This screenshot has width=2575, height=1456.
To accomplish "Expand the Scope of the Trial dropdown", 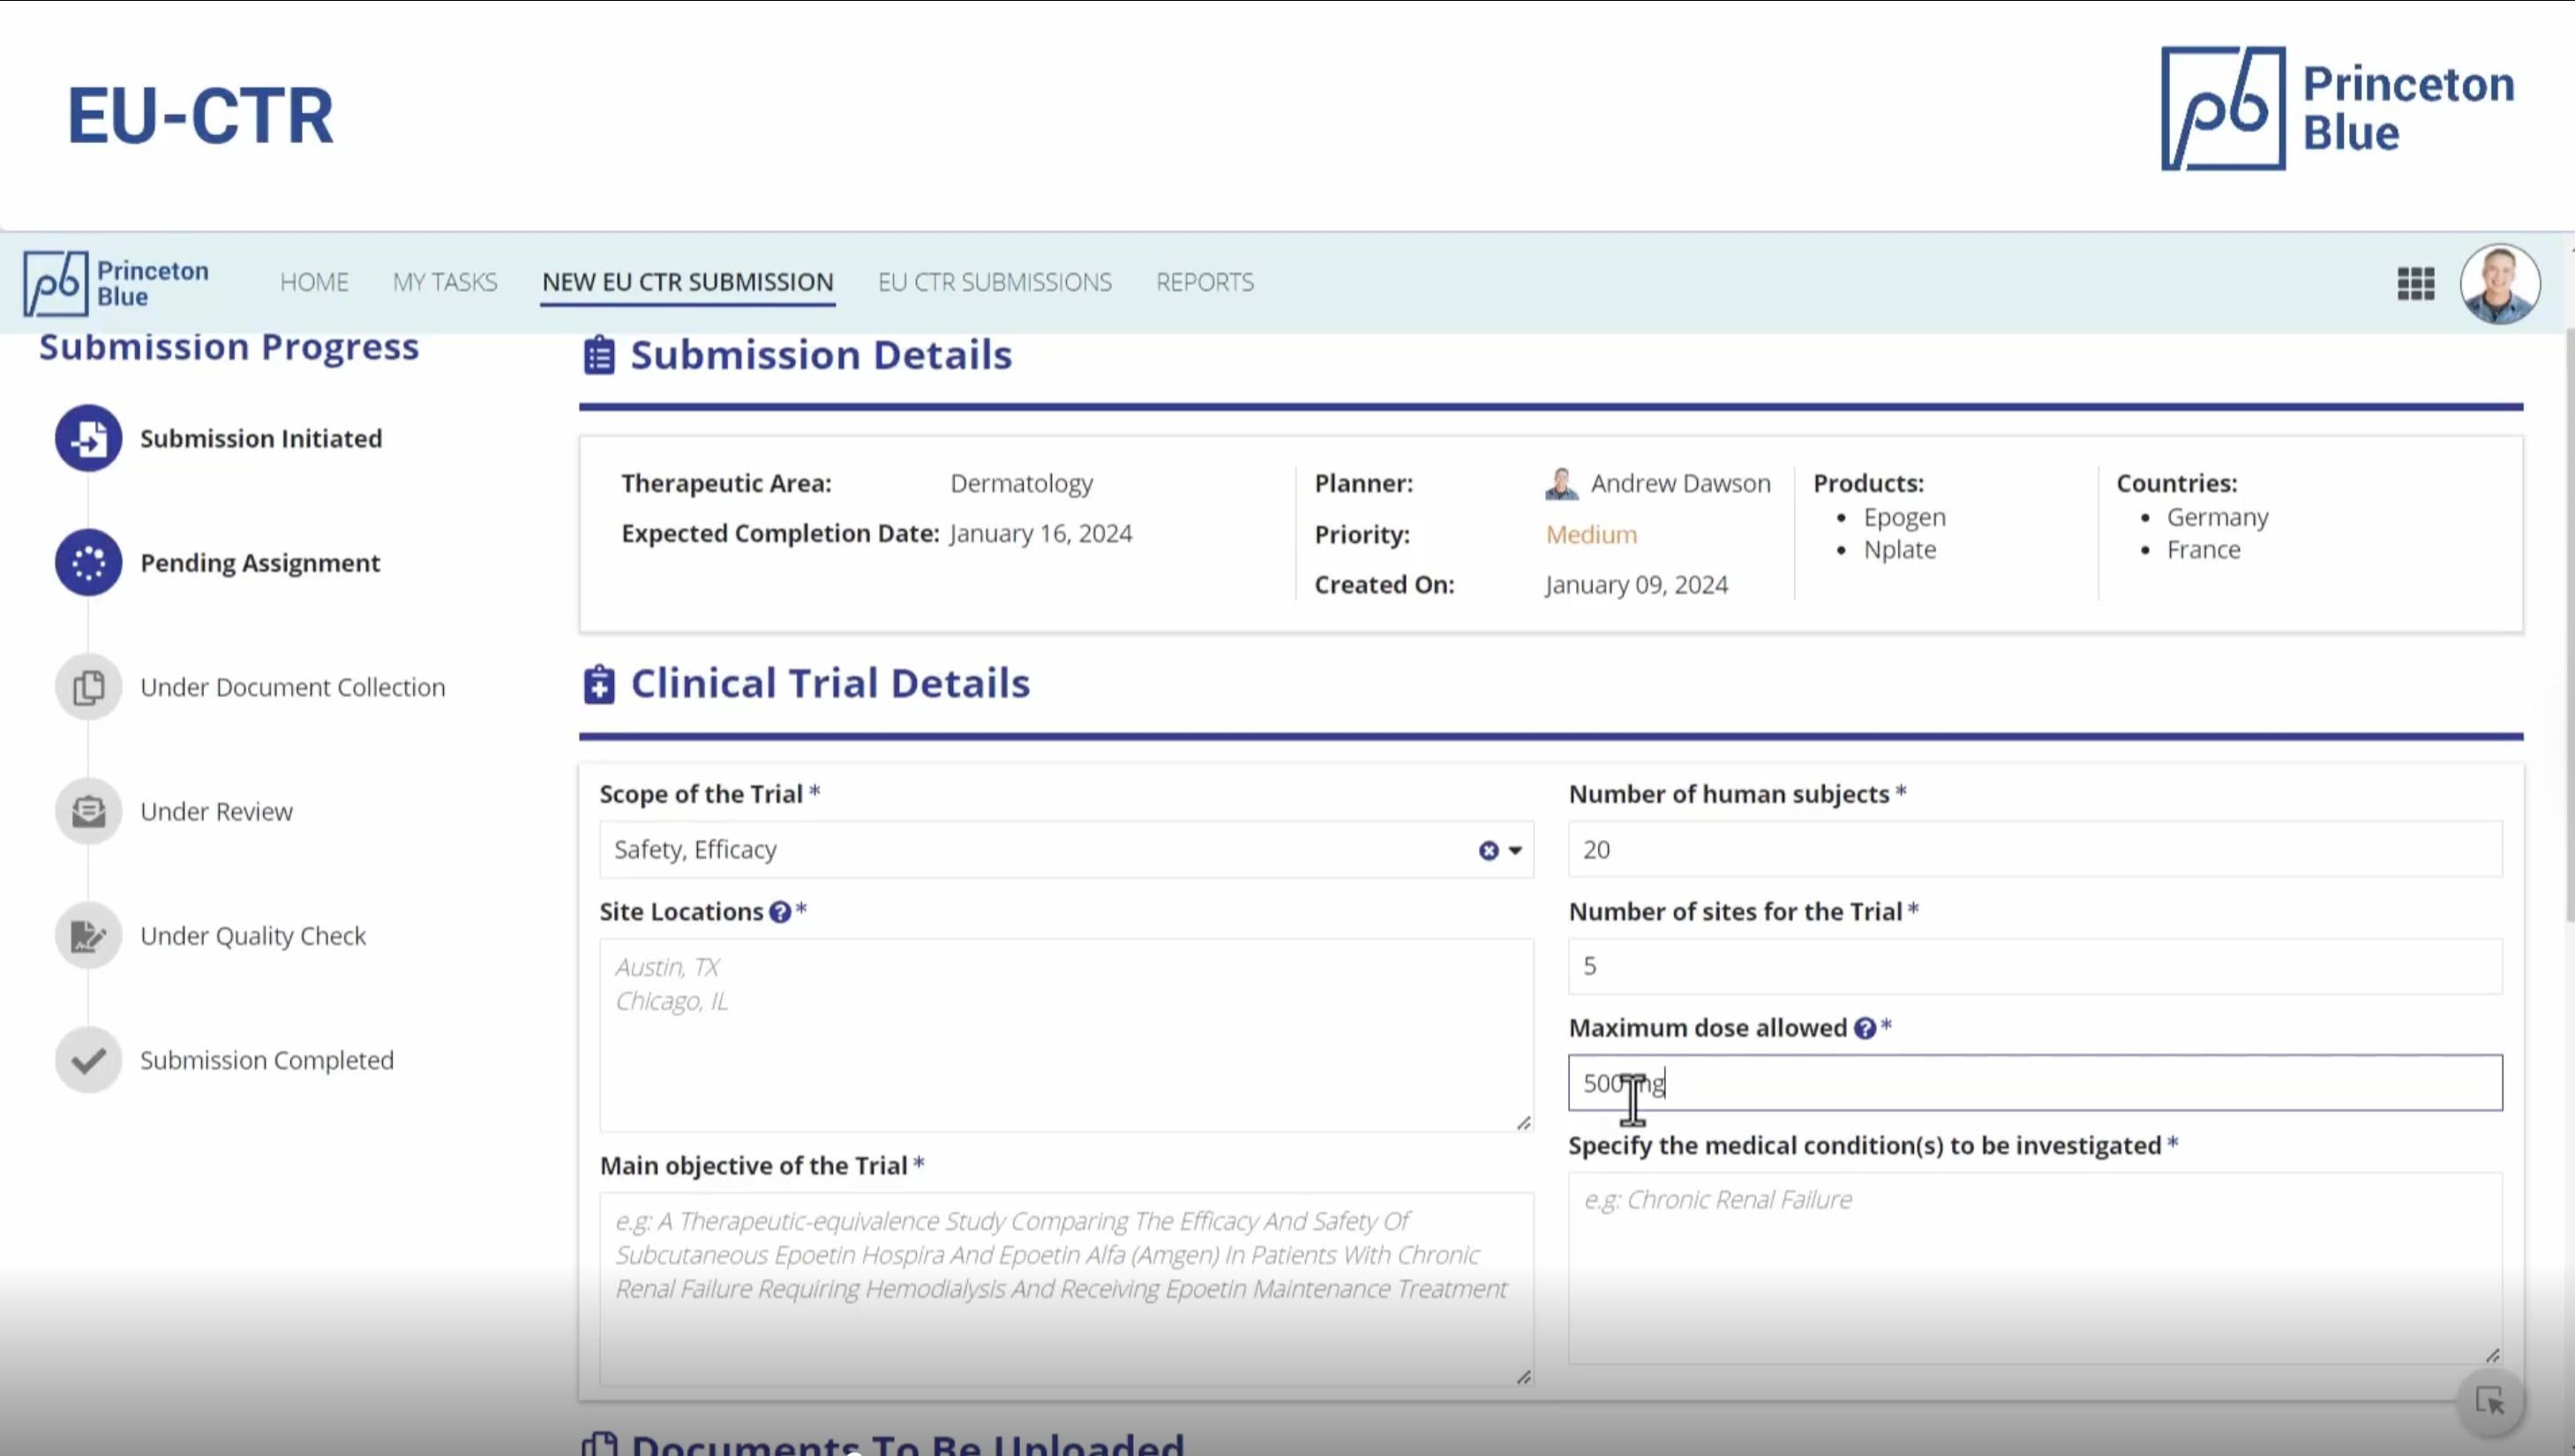I will [x=1516, y=850].
